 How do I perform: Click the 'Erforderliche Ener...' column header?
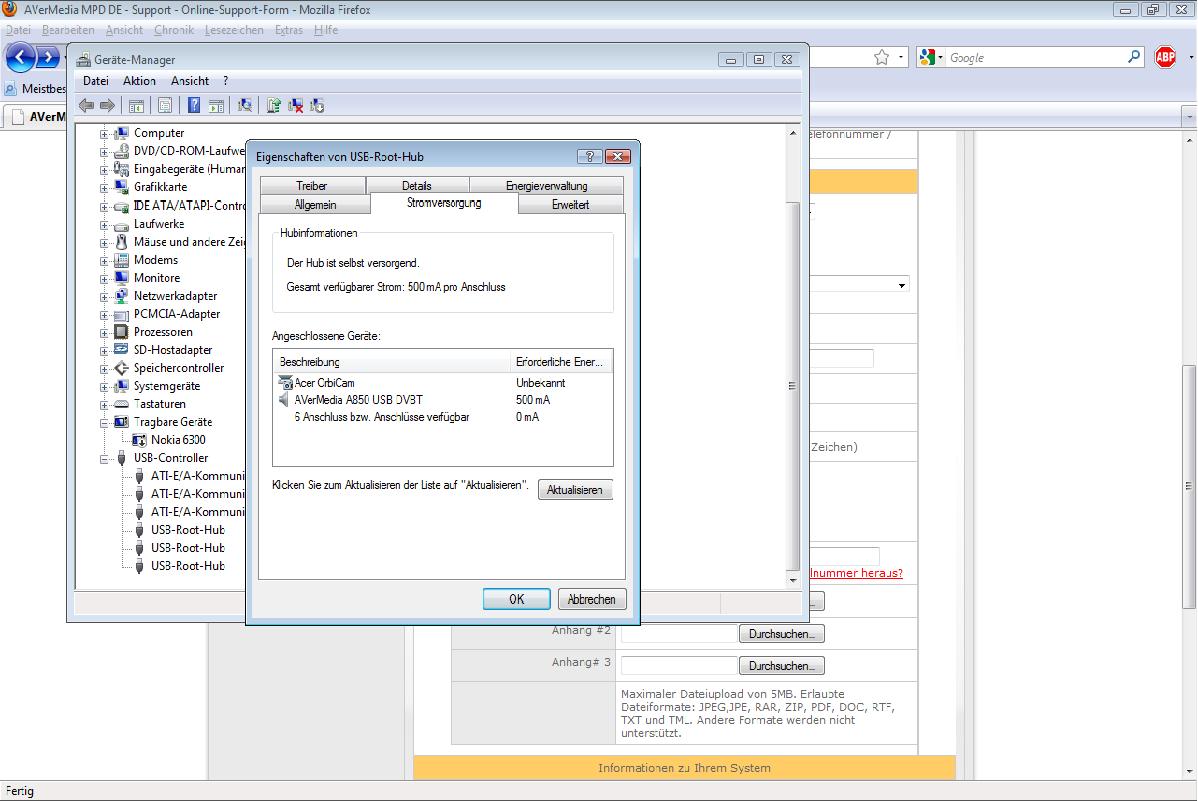click(561, 362)
